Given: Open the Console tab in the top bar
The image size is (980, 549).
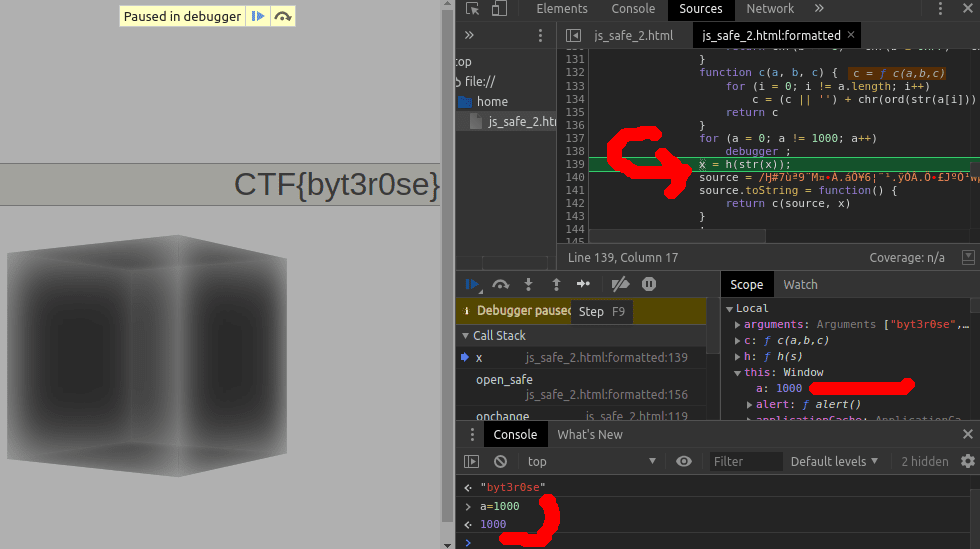Looking at the screenshot, I should (x=633, y=9).
